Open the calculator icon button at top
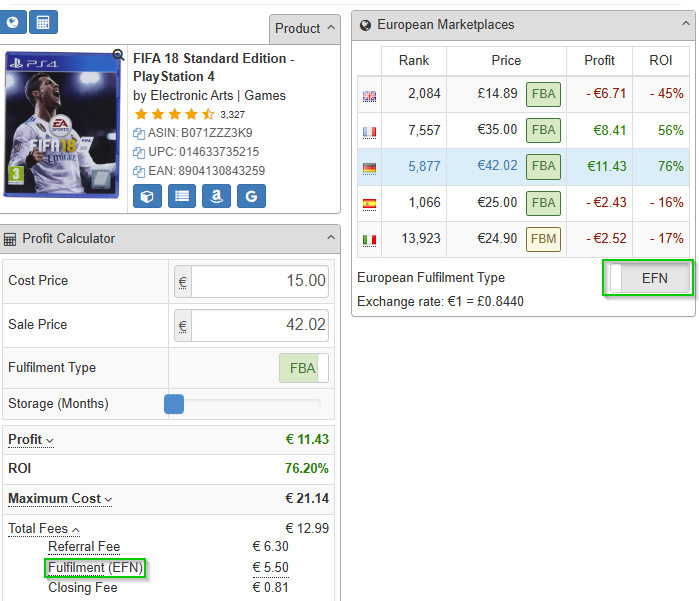 pos(43,22)
